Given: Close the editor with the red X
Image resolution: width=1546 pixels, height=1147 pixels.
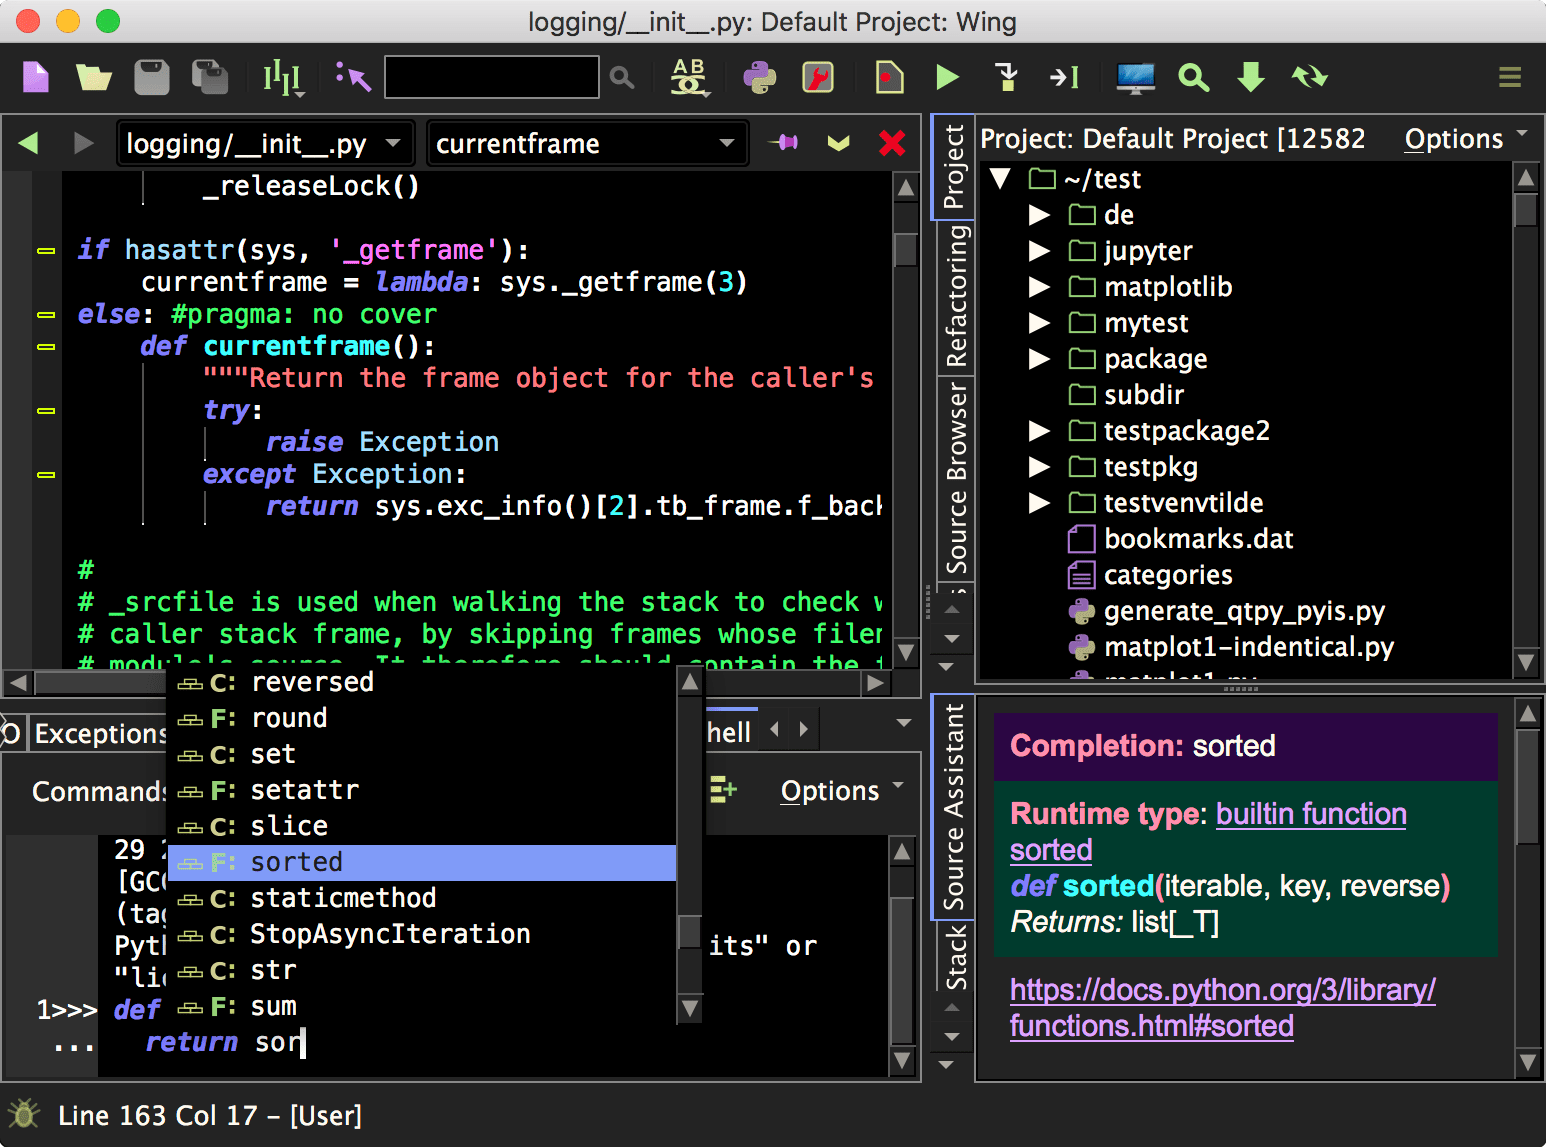Looking at the screenshot, I should (892, 144).
